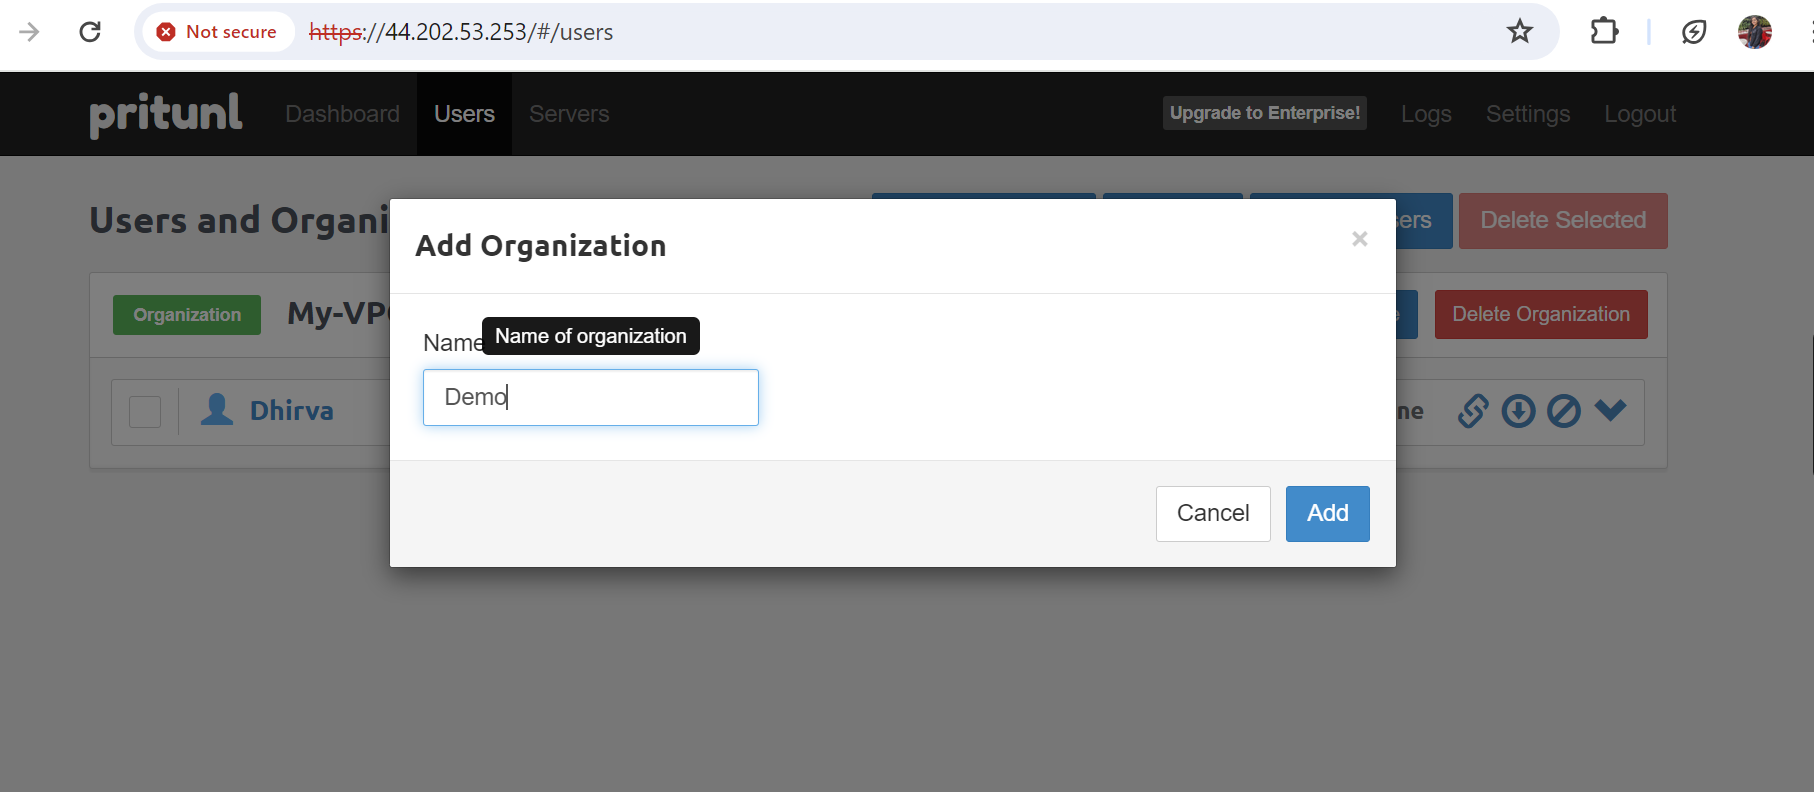Open the Dashboard page
The image size is (1814, 792).
pos(342,114)
